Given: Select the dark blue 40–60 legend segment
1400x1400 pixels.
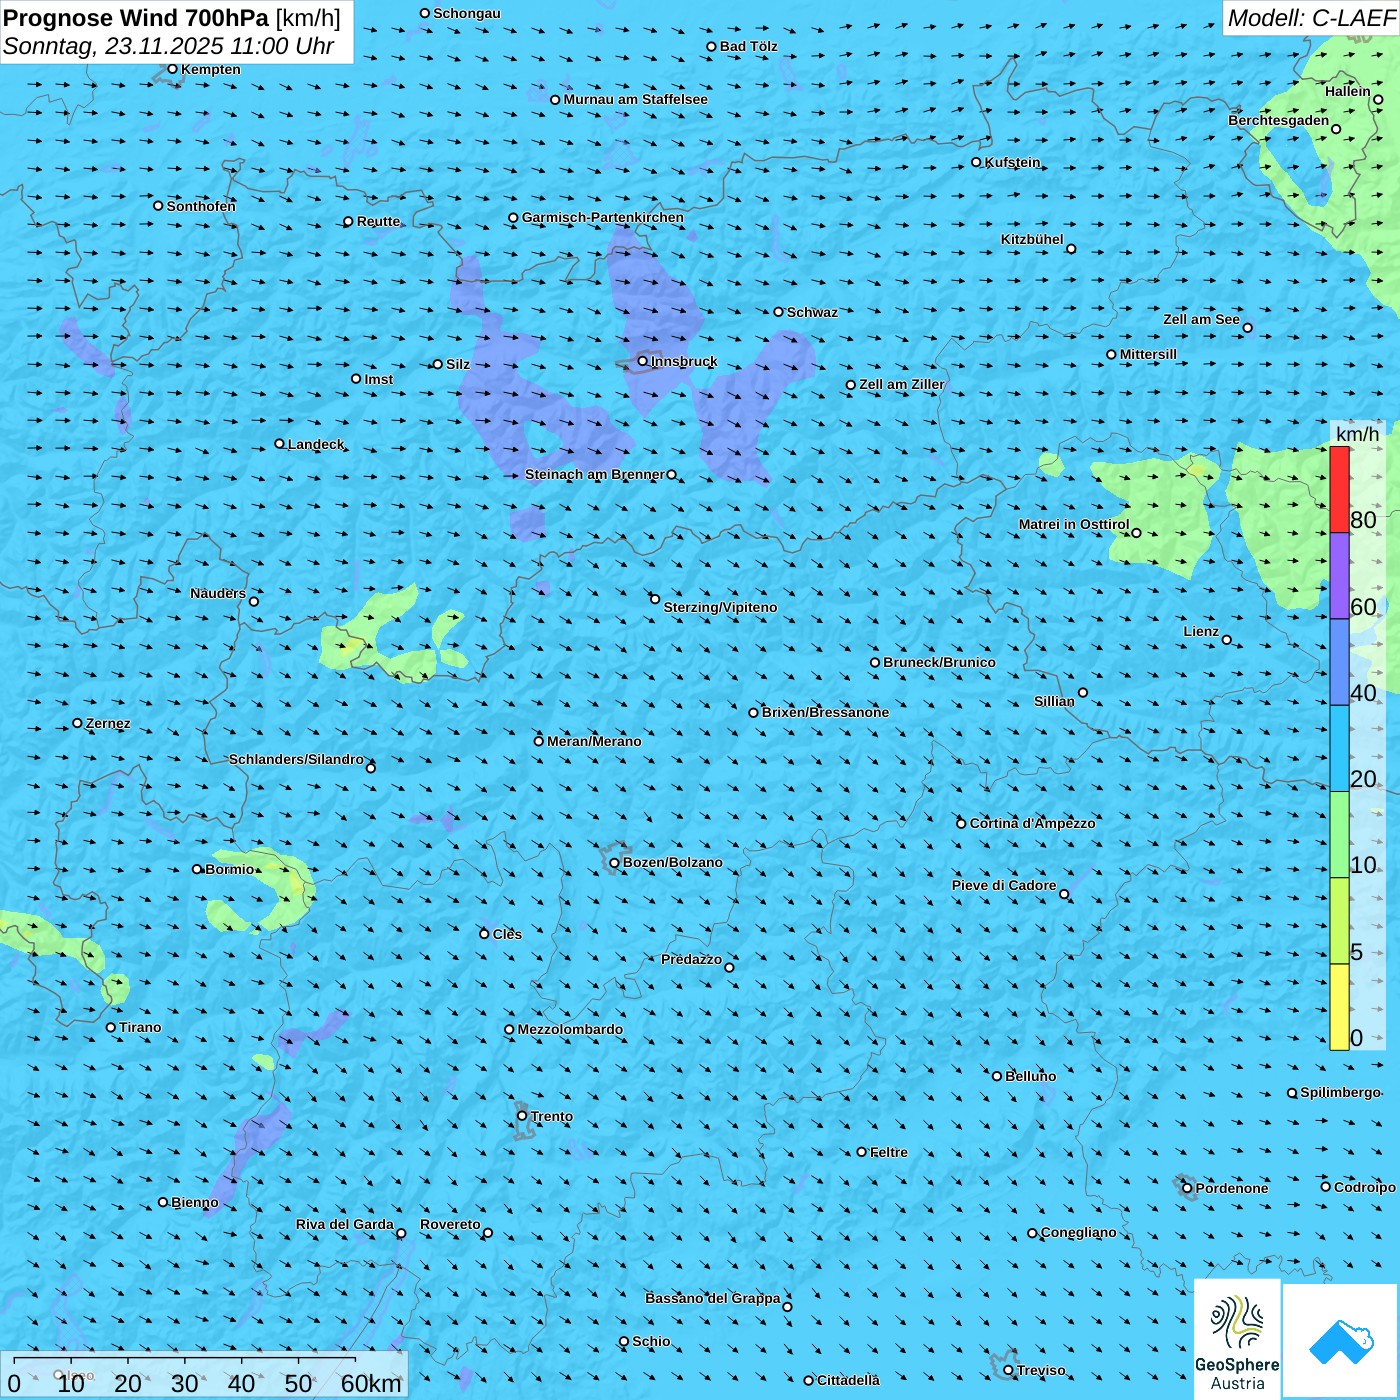Looking at the screenshot, I should (1339, 663).
